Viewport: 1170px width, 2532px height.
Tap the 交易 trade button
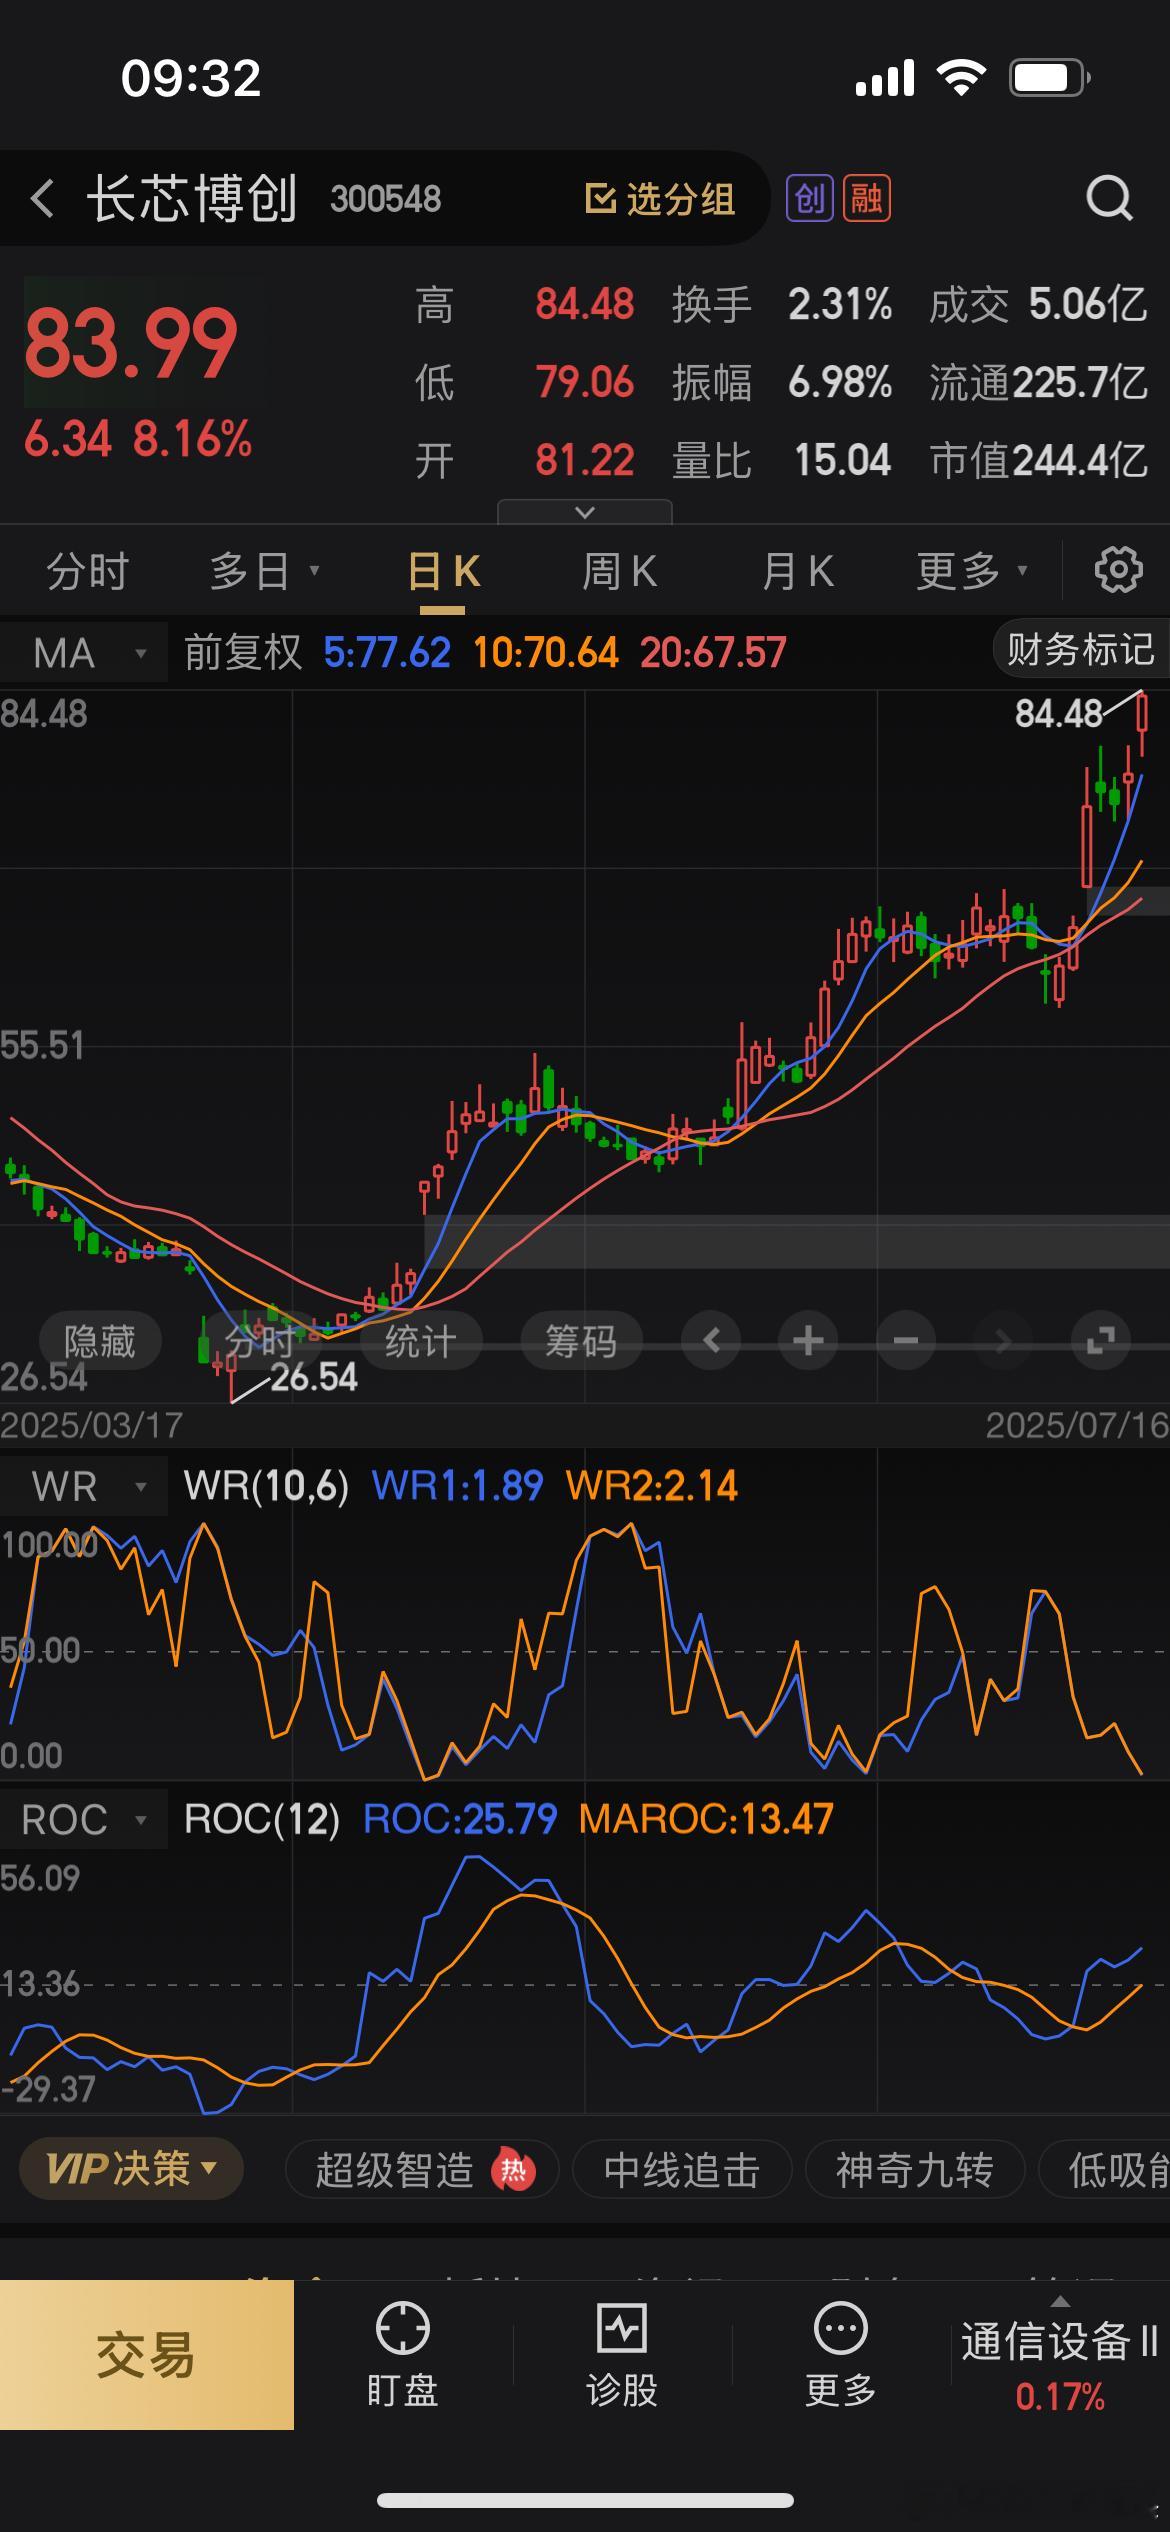[147, 2355]
